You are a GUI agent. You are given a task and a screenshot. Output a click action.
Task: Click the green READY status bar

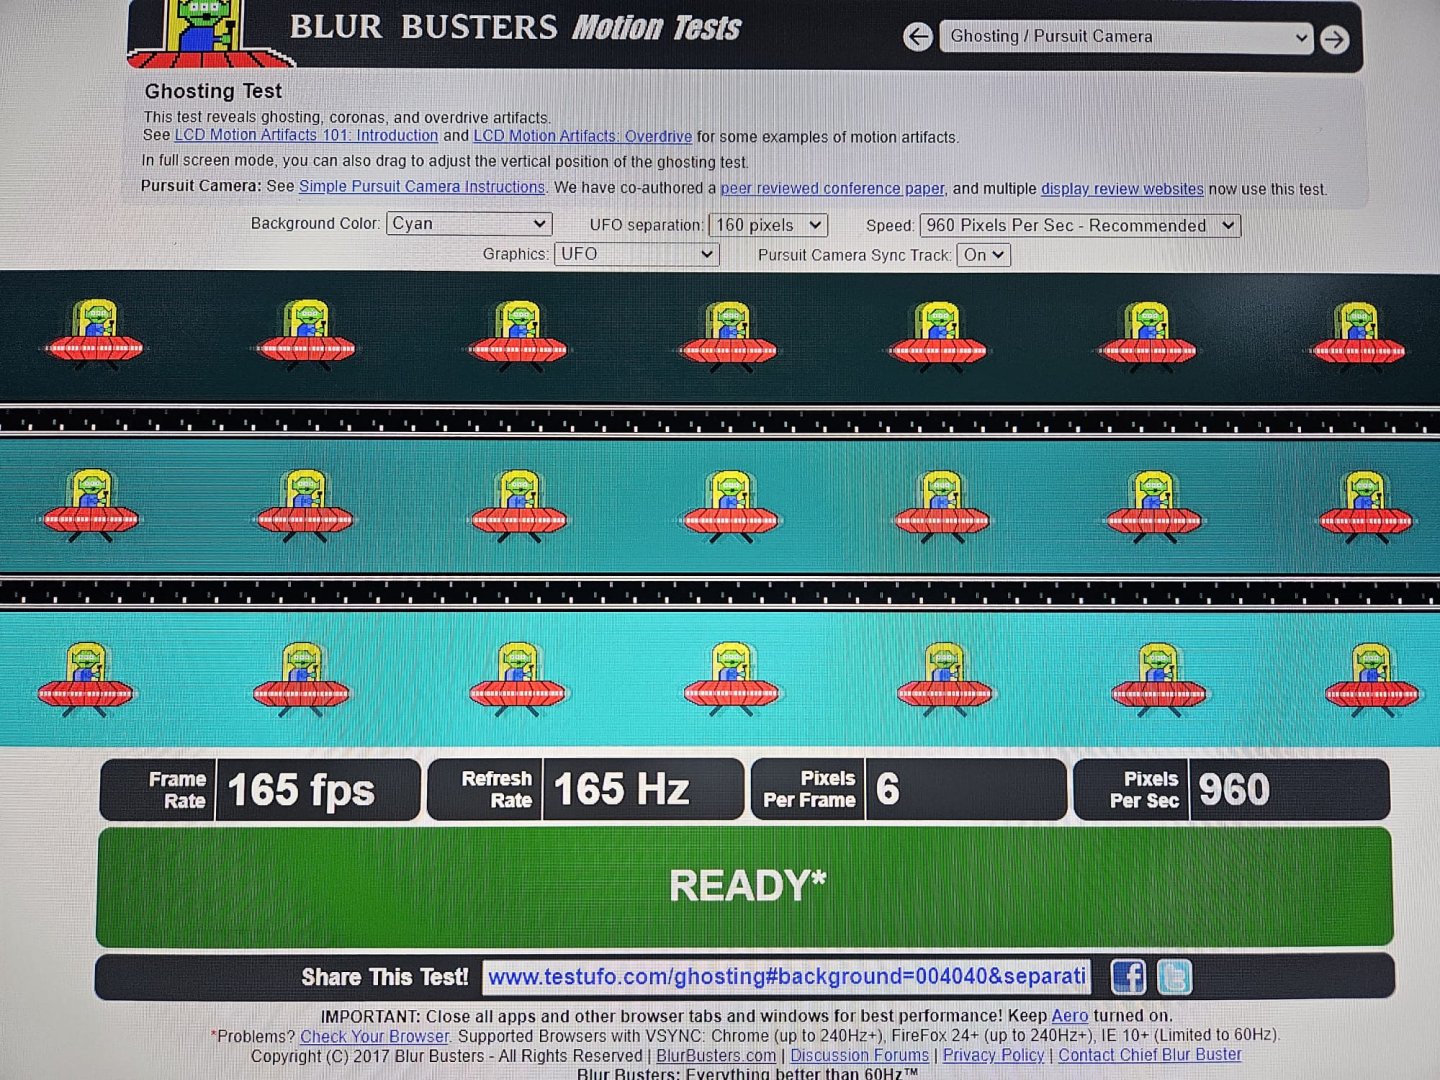pyautogui.click(x=745, y=886)
